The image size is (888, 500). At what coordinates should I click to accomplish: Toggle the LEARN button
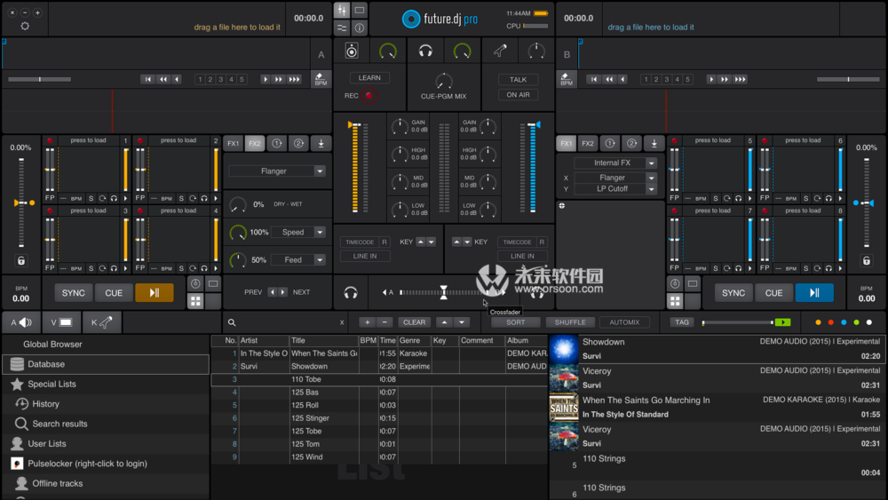point(369,78)
